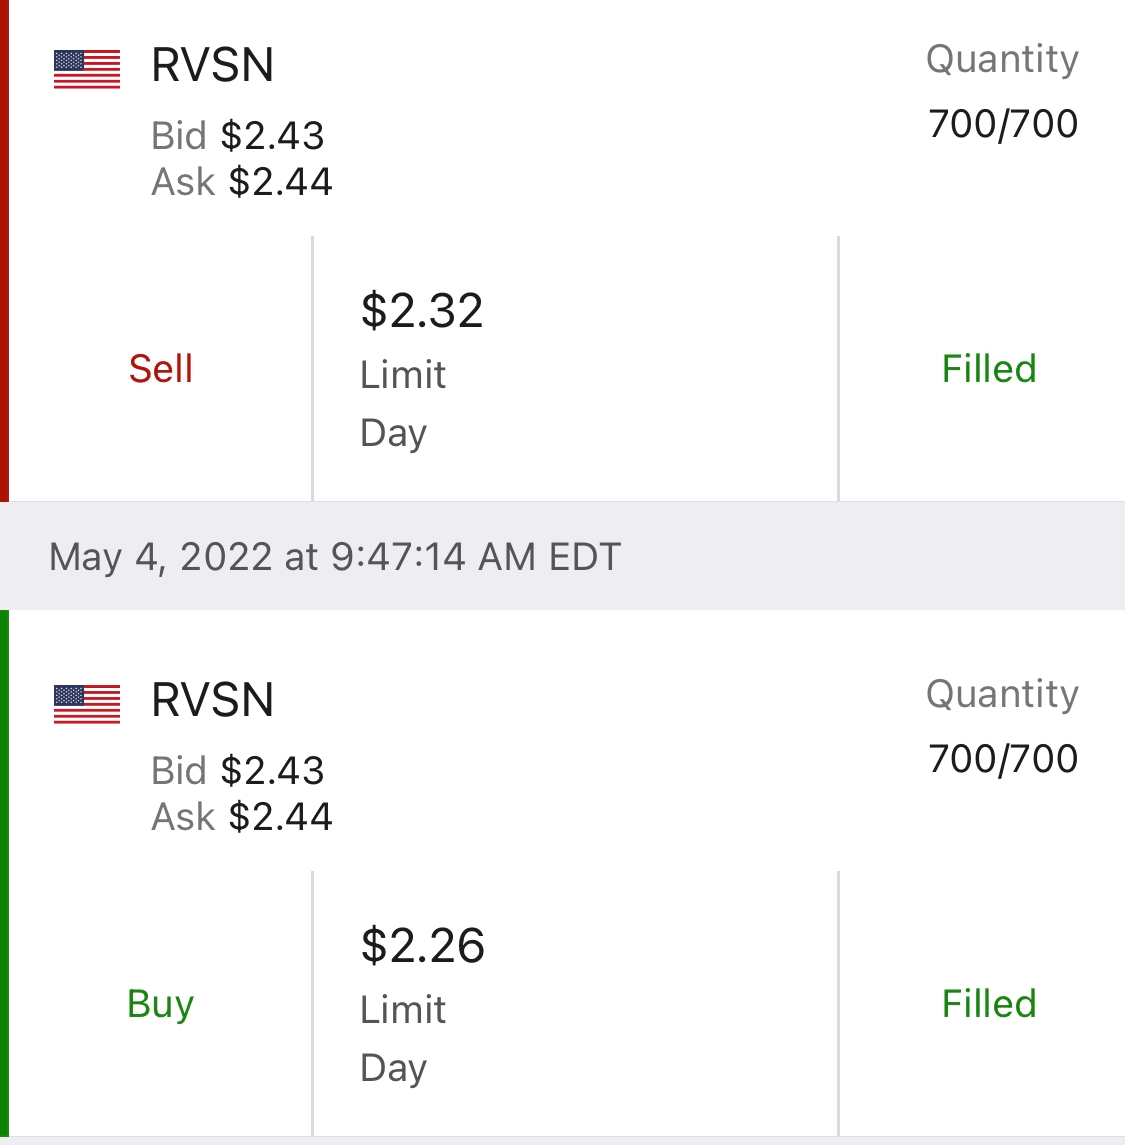Click the red Sell label
This screenshot has height=1145, width=1125.
pyautogui.click(x=161, y=369)
